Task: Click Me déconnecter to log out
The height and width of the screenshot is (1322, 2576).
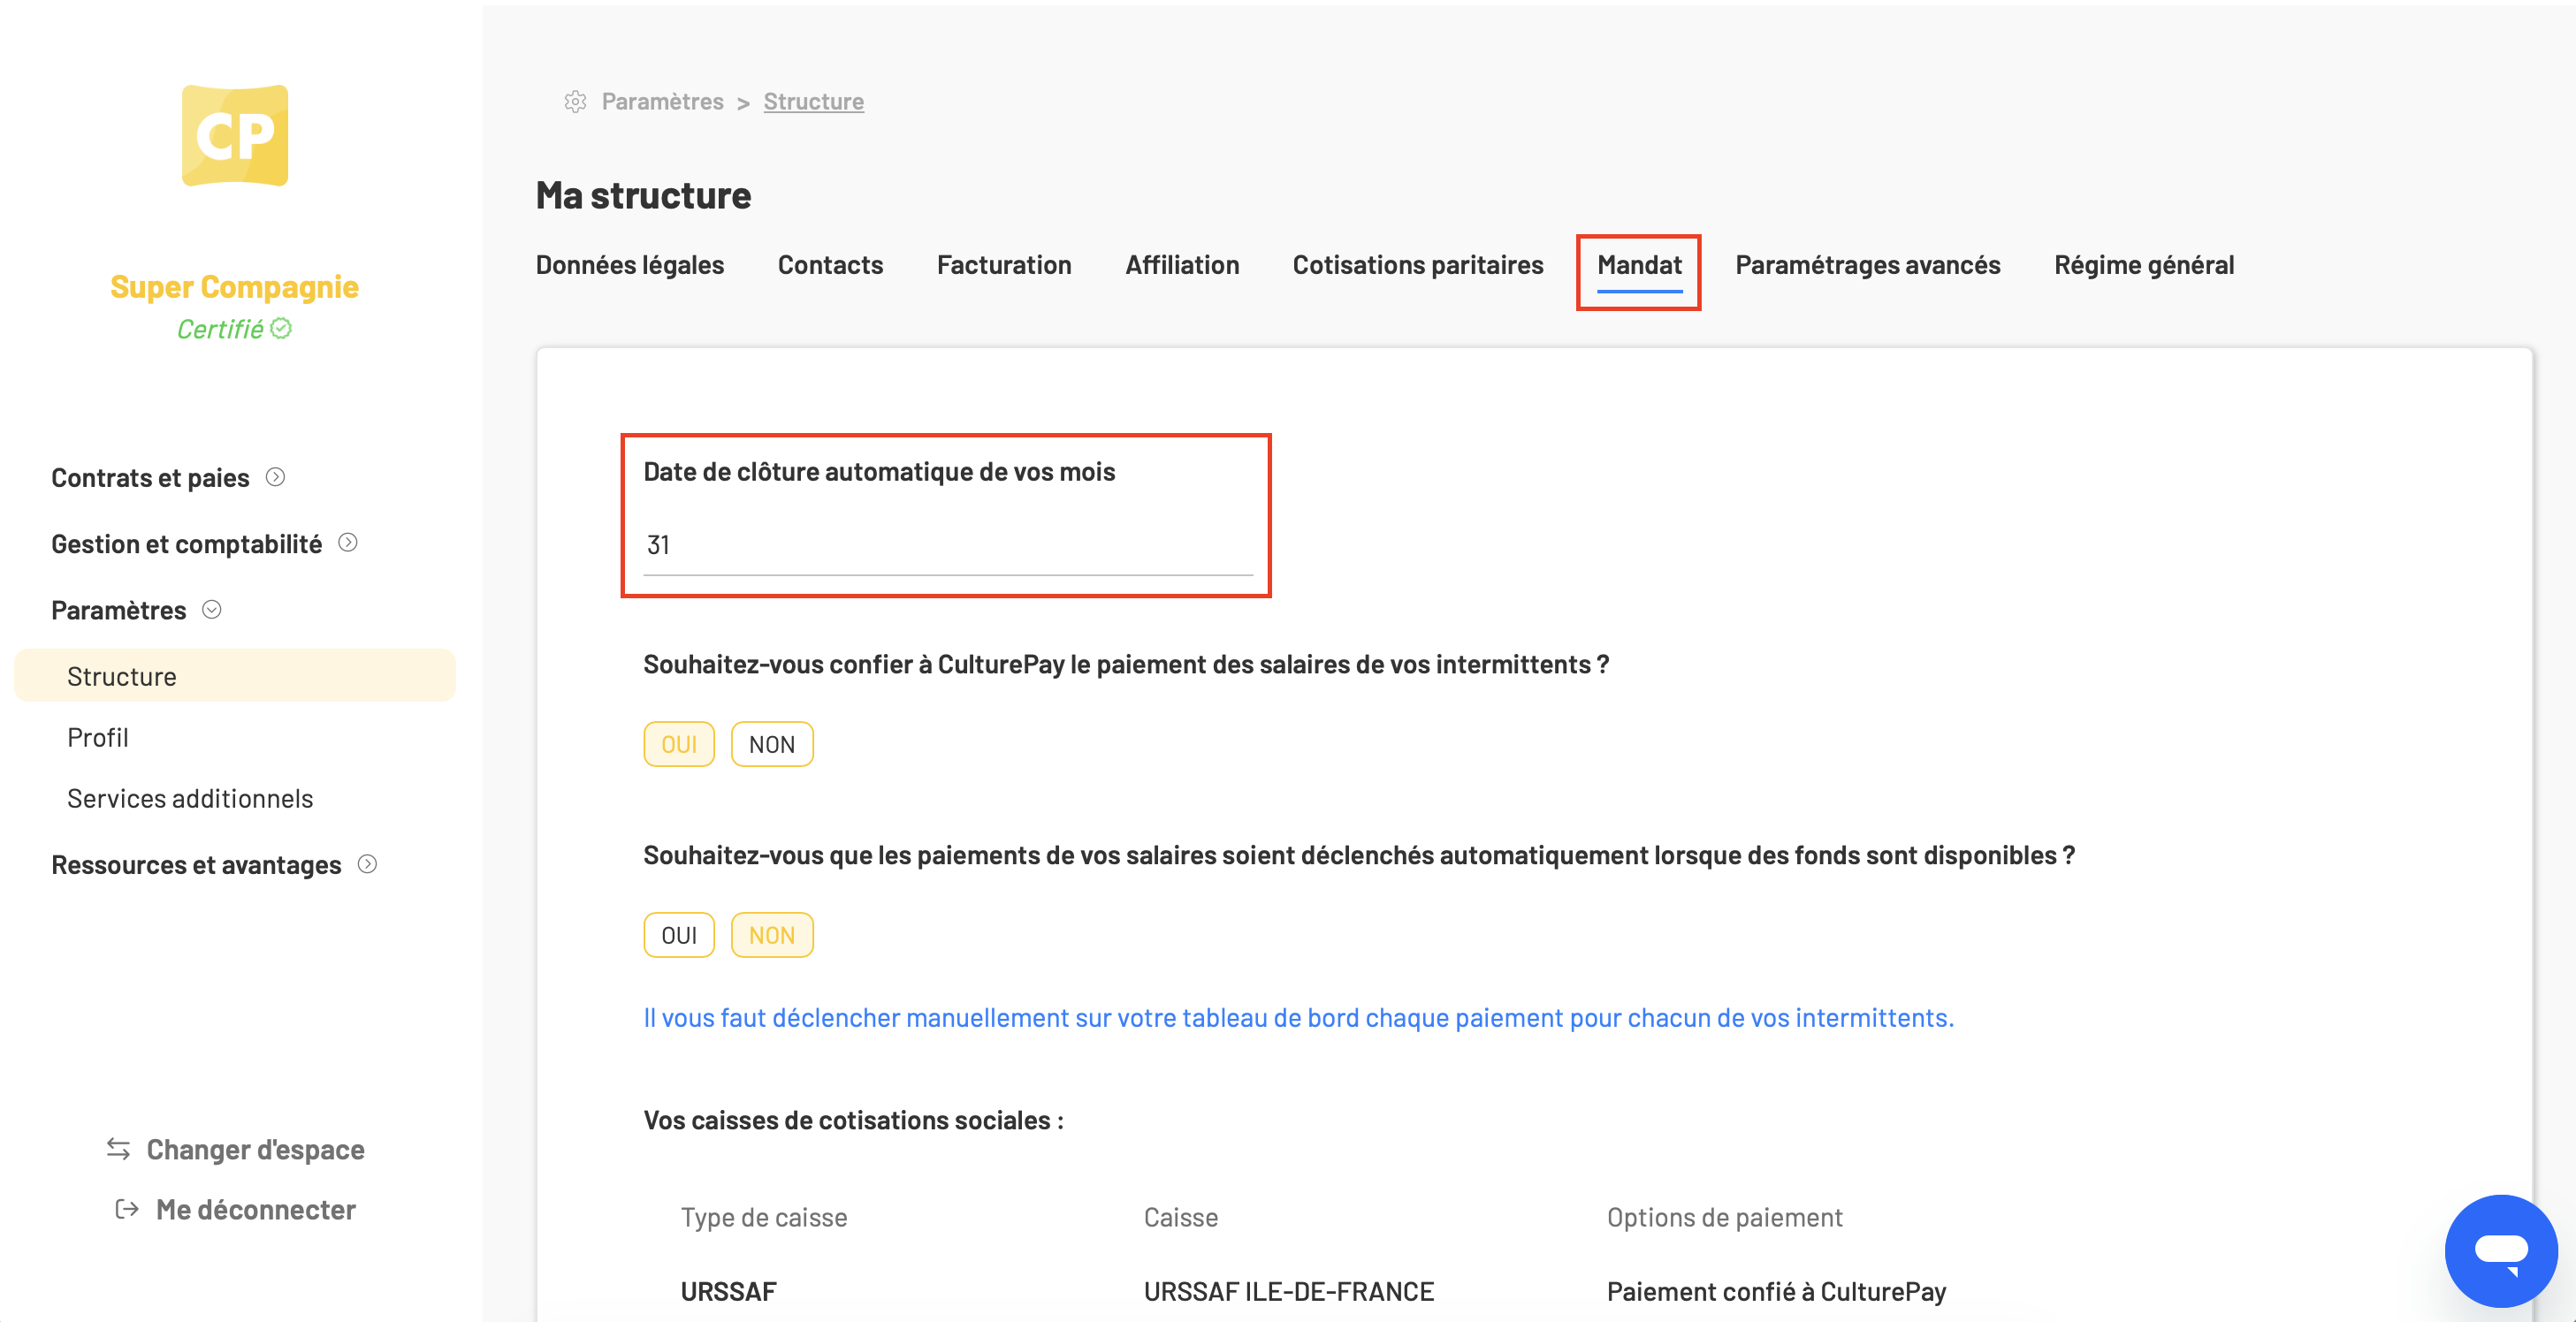Action: [x=256, y=1210]
